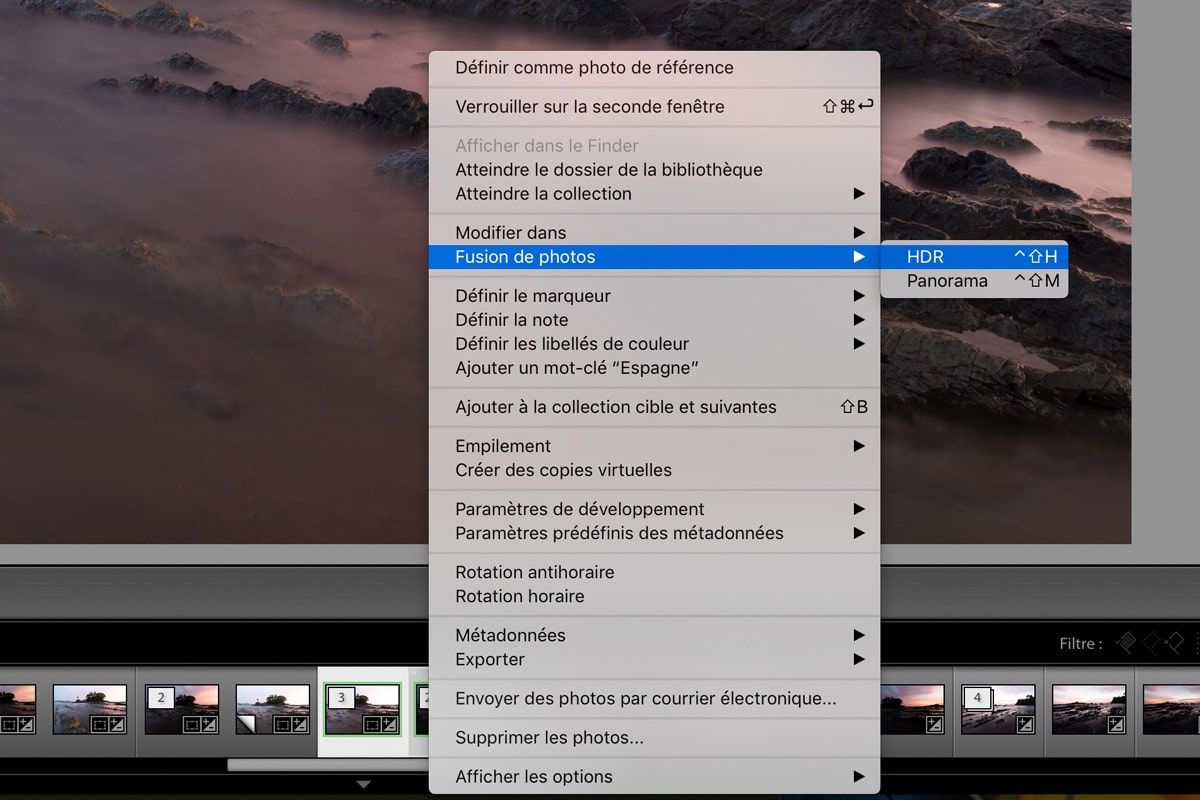Select Créer des copies virtuelles
This screenshot has width=1200, height=800.
pyautogui.click(x=563, y=470)
